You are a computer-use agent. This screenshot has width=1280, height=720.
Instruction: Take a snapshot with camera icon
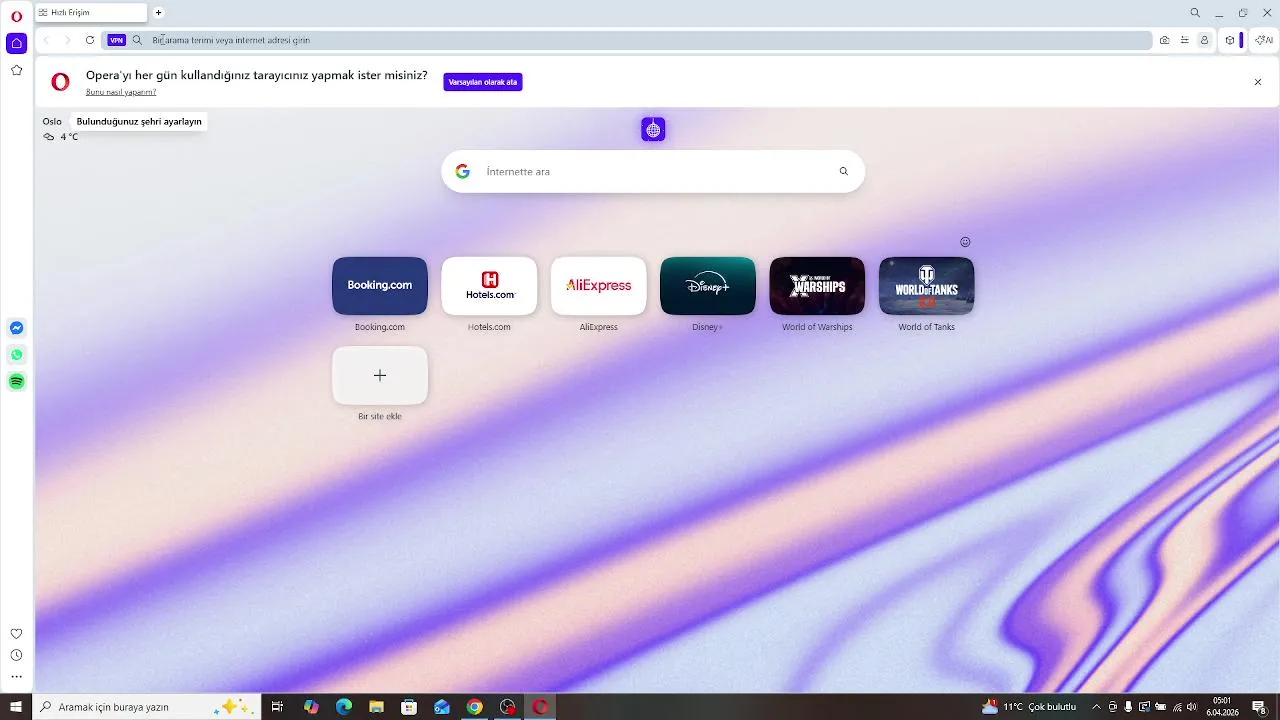click(1164, 40)
